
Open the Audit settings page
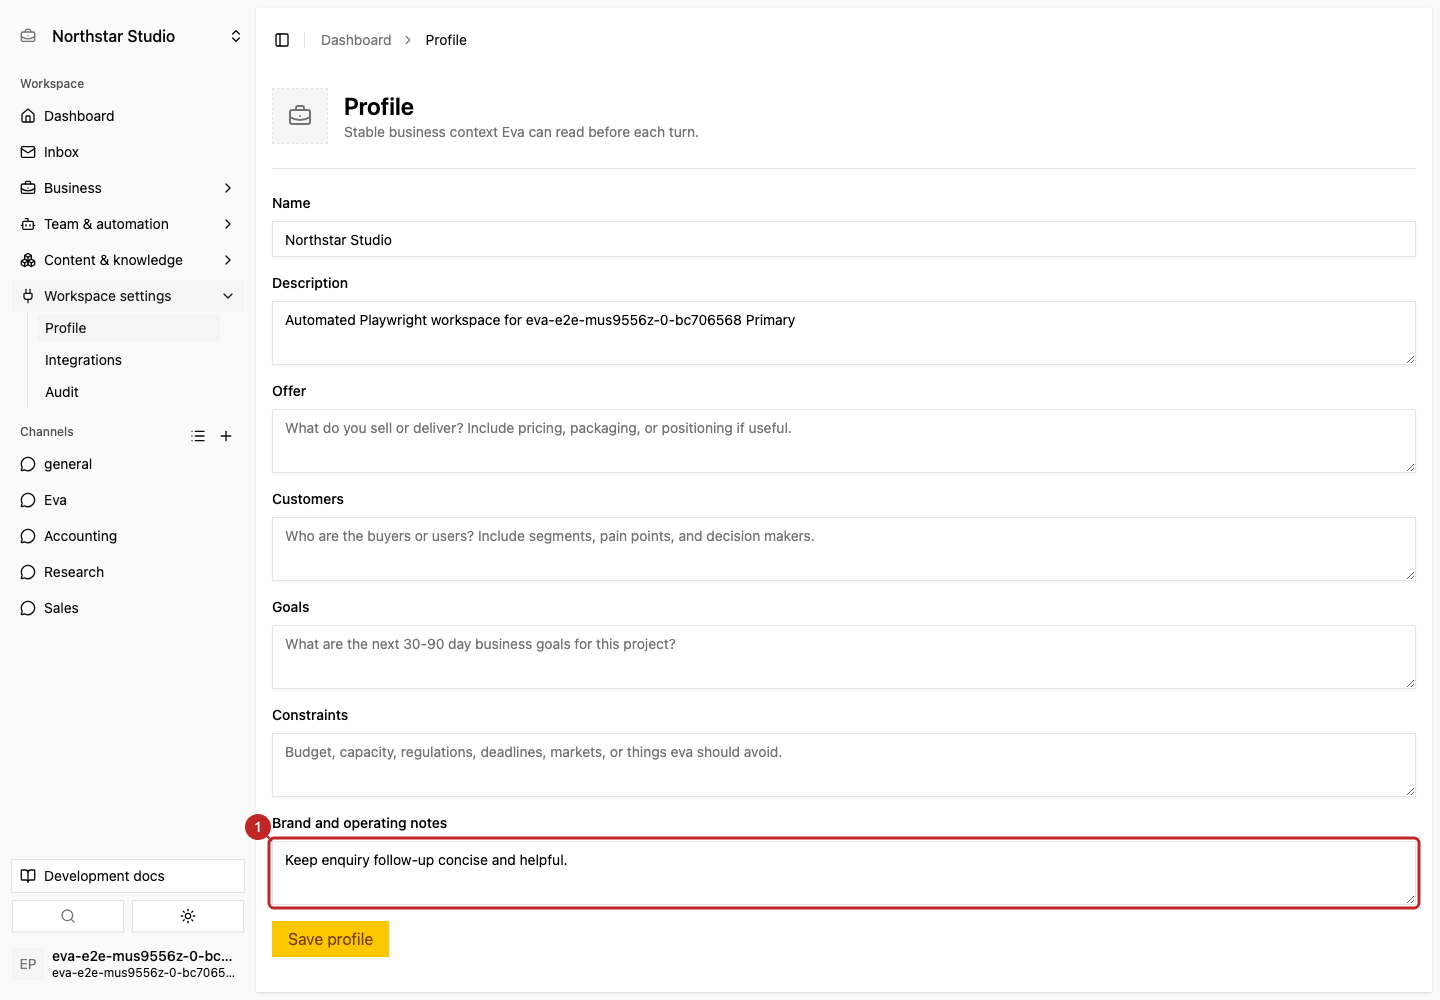click(128, 392)
